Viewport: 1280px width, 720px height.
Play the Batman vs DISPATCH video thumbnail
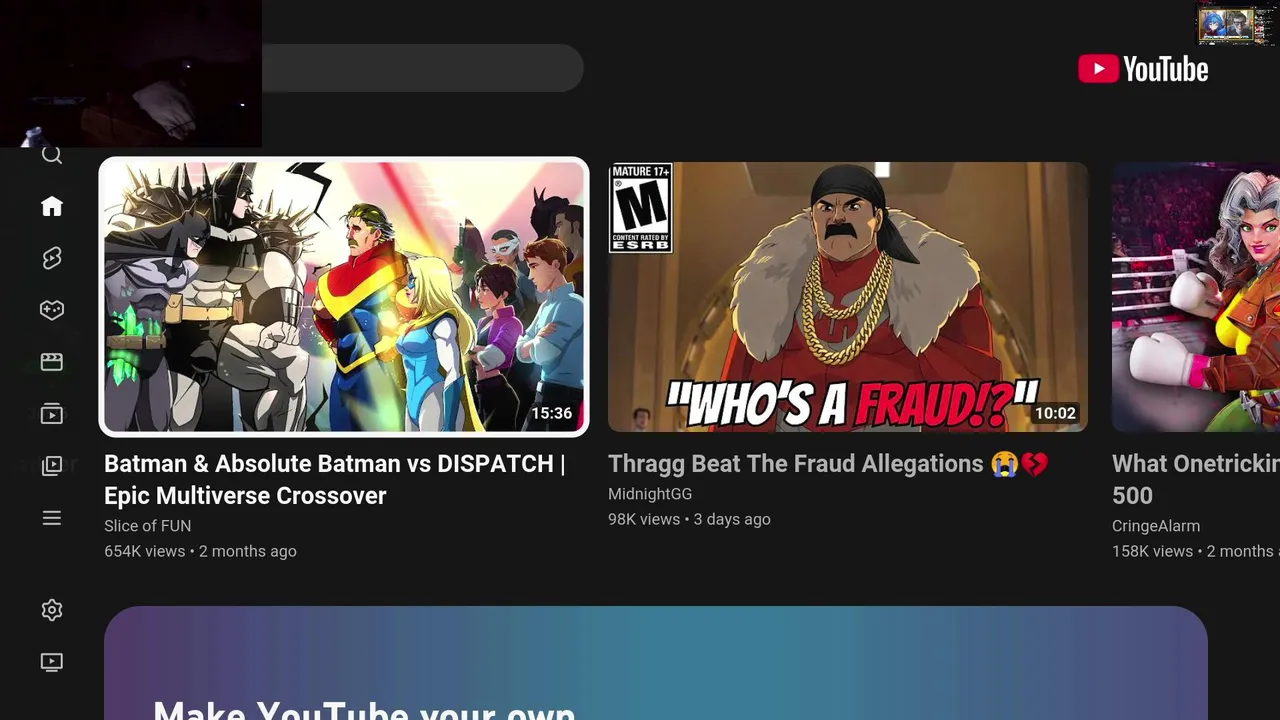coord(344,297)
